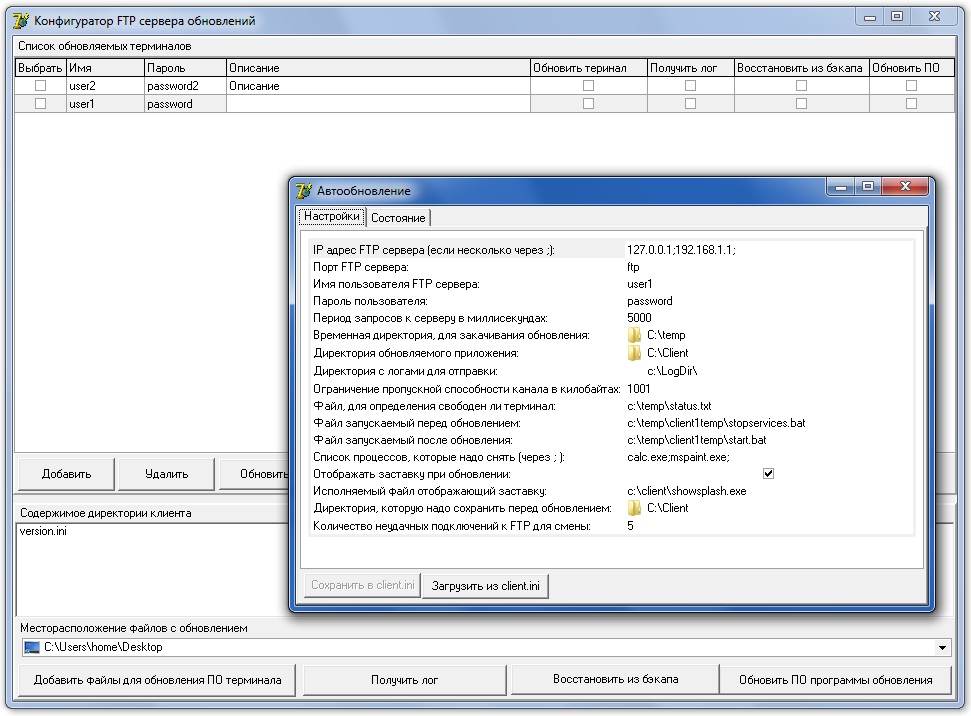The width and height of the screenshot is (971, 716).
Task: Check 'Получить лог' for user1
Action: pyautogui.click(x=690, y=103)
